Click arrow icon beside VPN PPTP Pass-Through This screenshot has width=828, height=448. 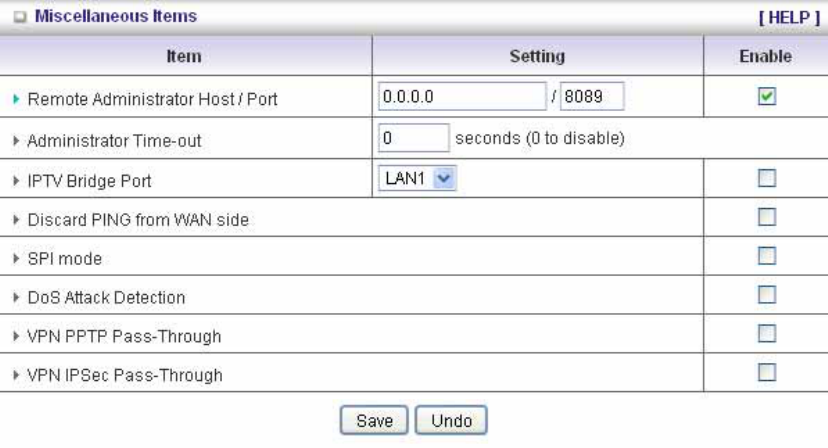click(x=18, y=337)
